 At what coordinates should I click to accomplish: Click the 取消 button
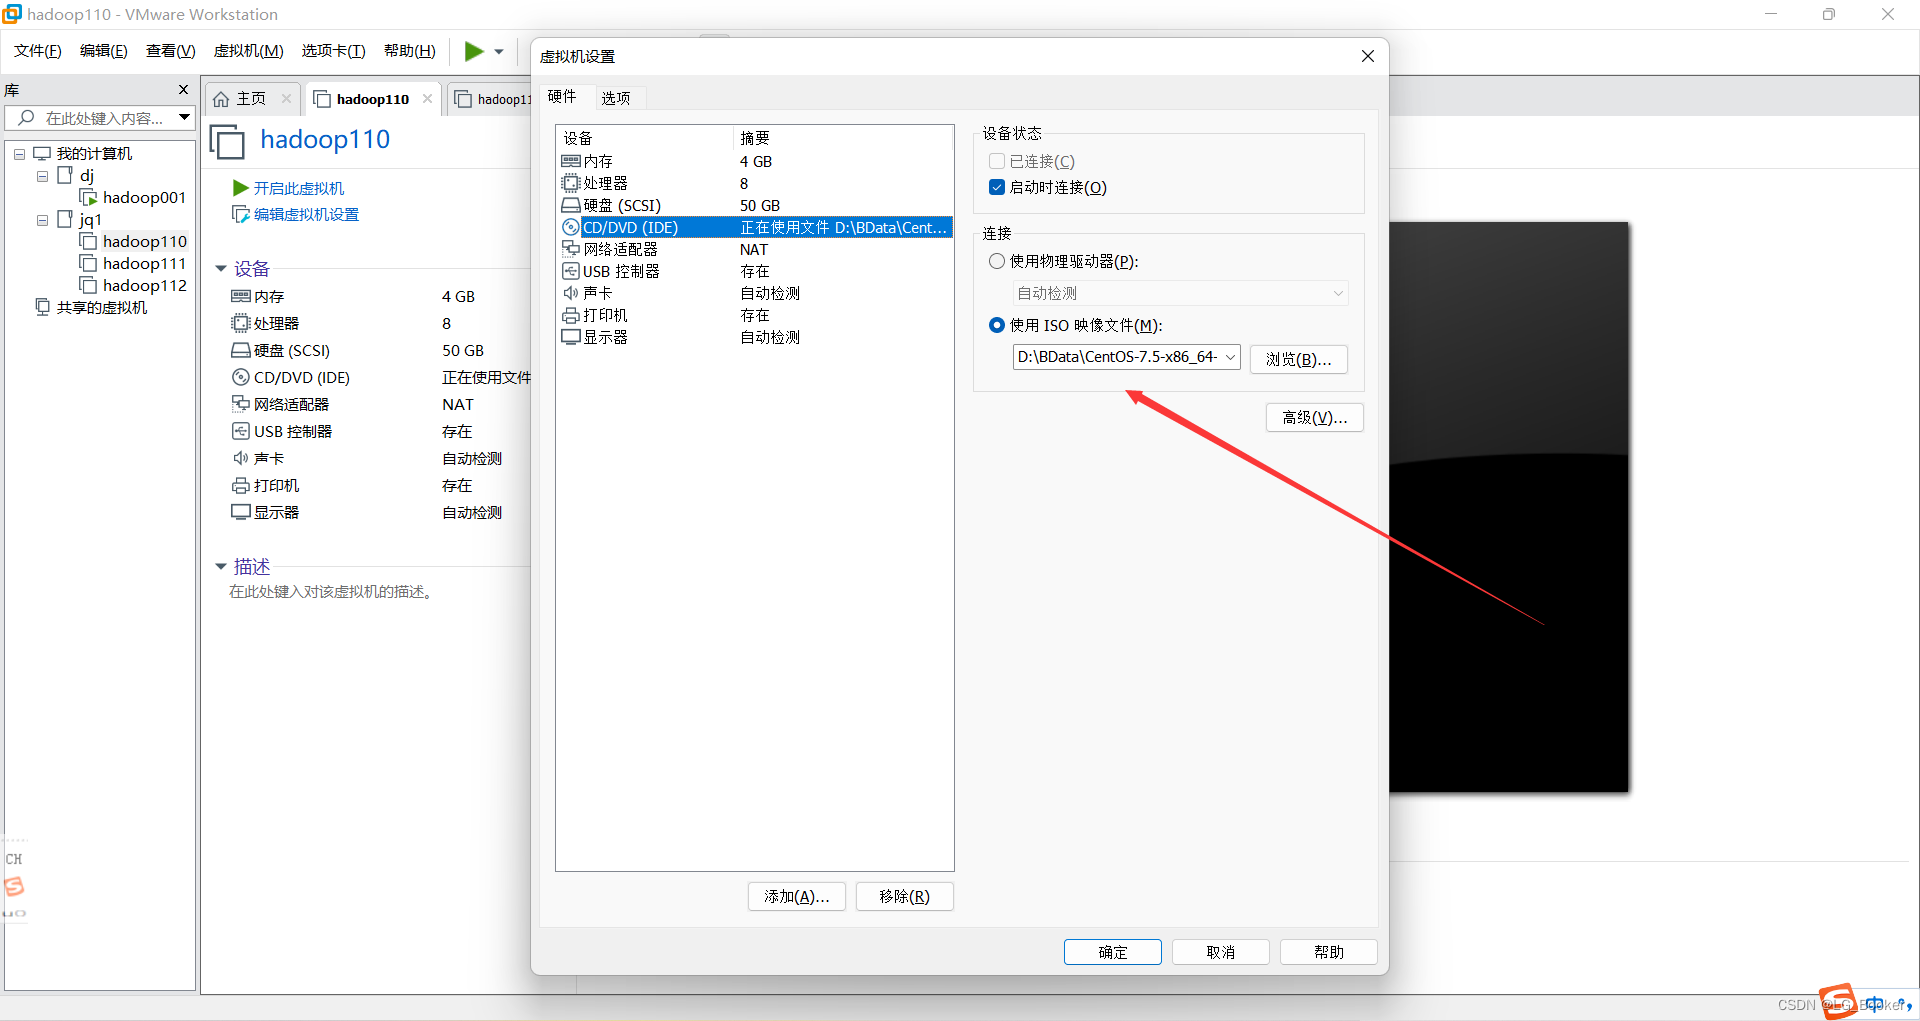pyautogui.click(x=1221, y=952)
